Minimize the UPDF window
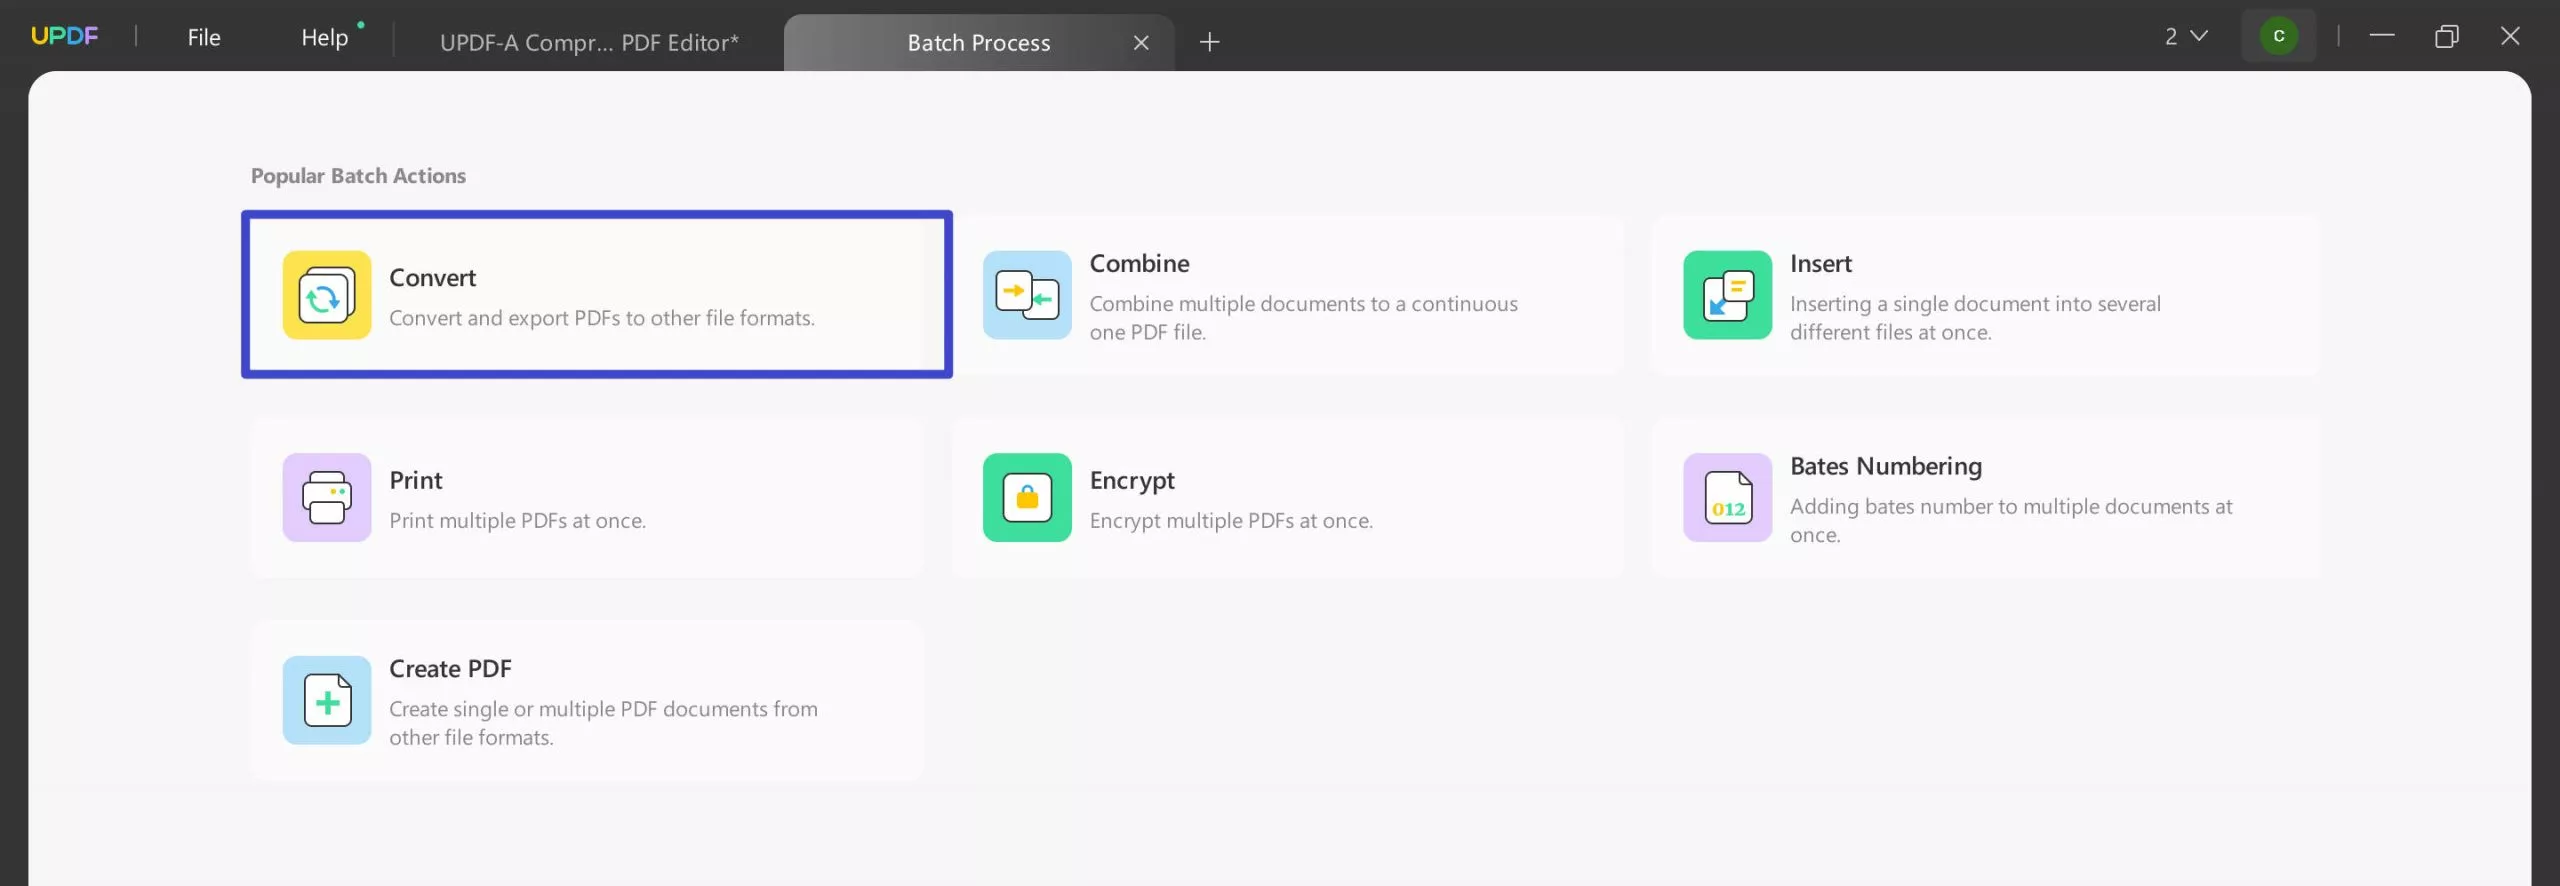Viewport: 2560px width, 886px height. (x=2382, y=36)
